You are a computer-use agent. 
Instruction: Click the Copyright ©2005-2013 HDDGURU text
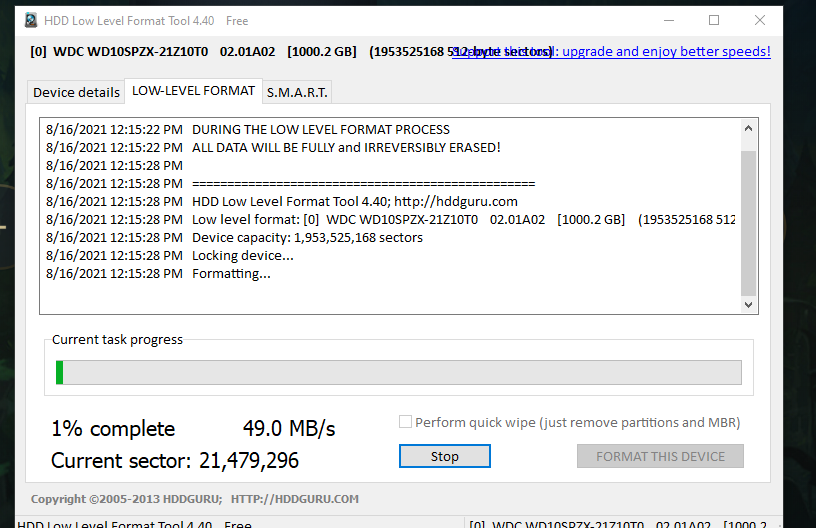coord(126,499)
